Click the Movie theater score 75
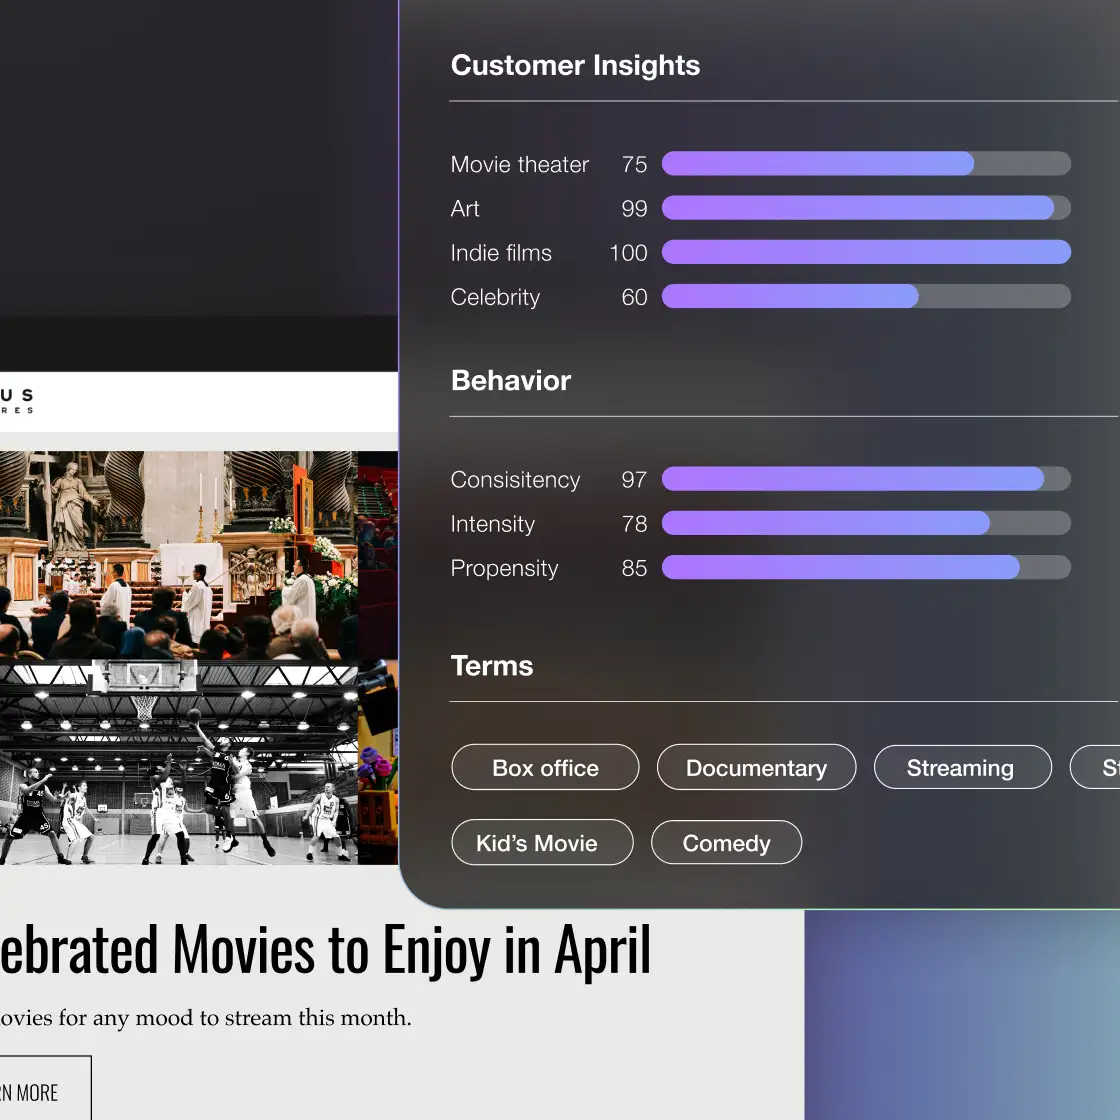Screen dimensions: 1120x1120 634,164
